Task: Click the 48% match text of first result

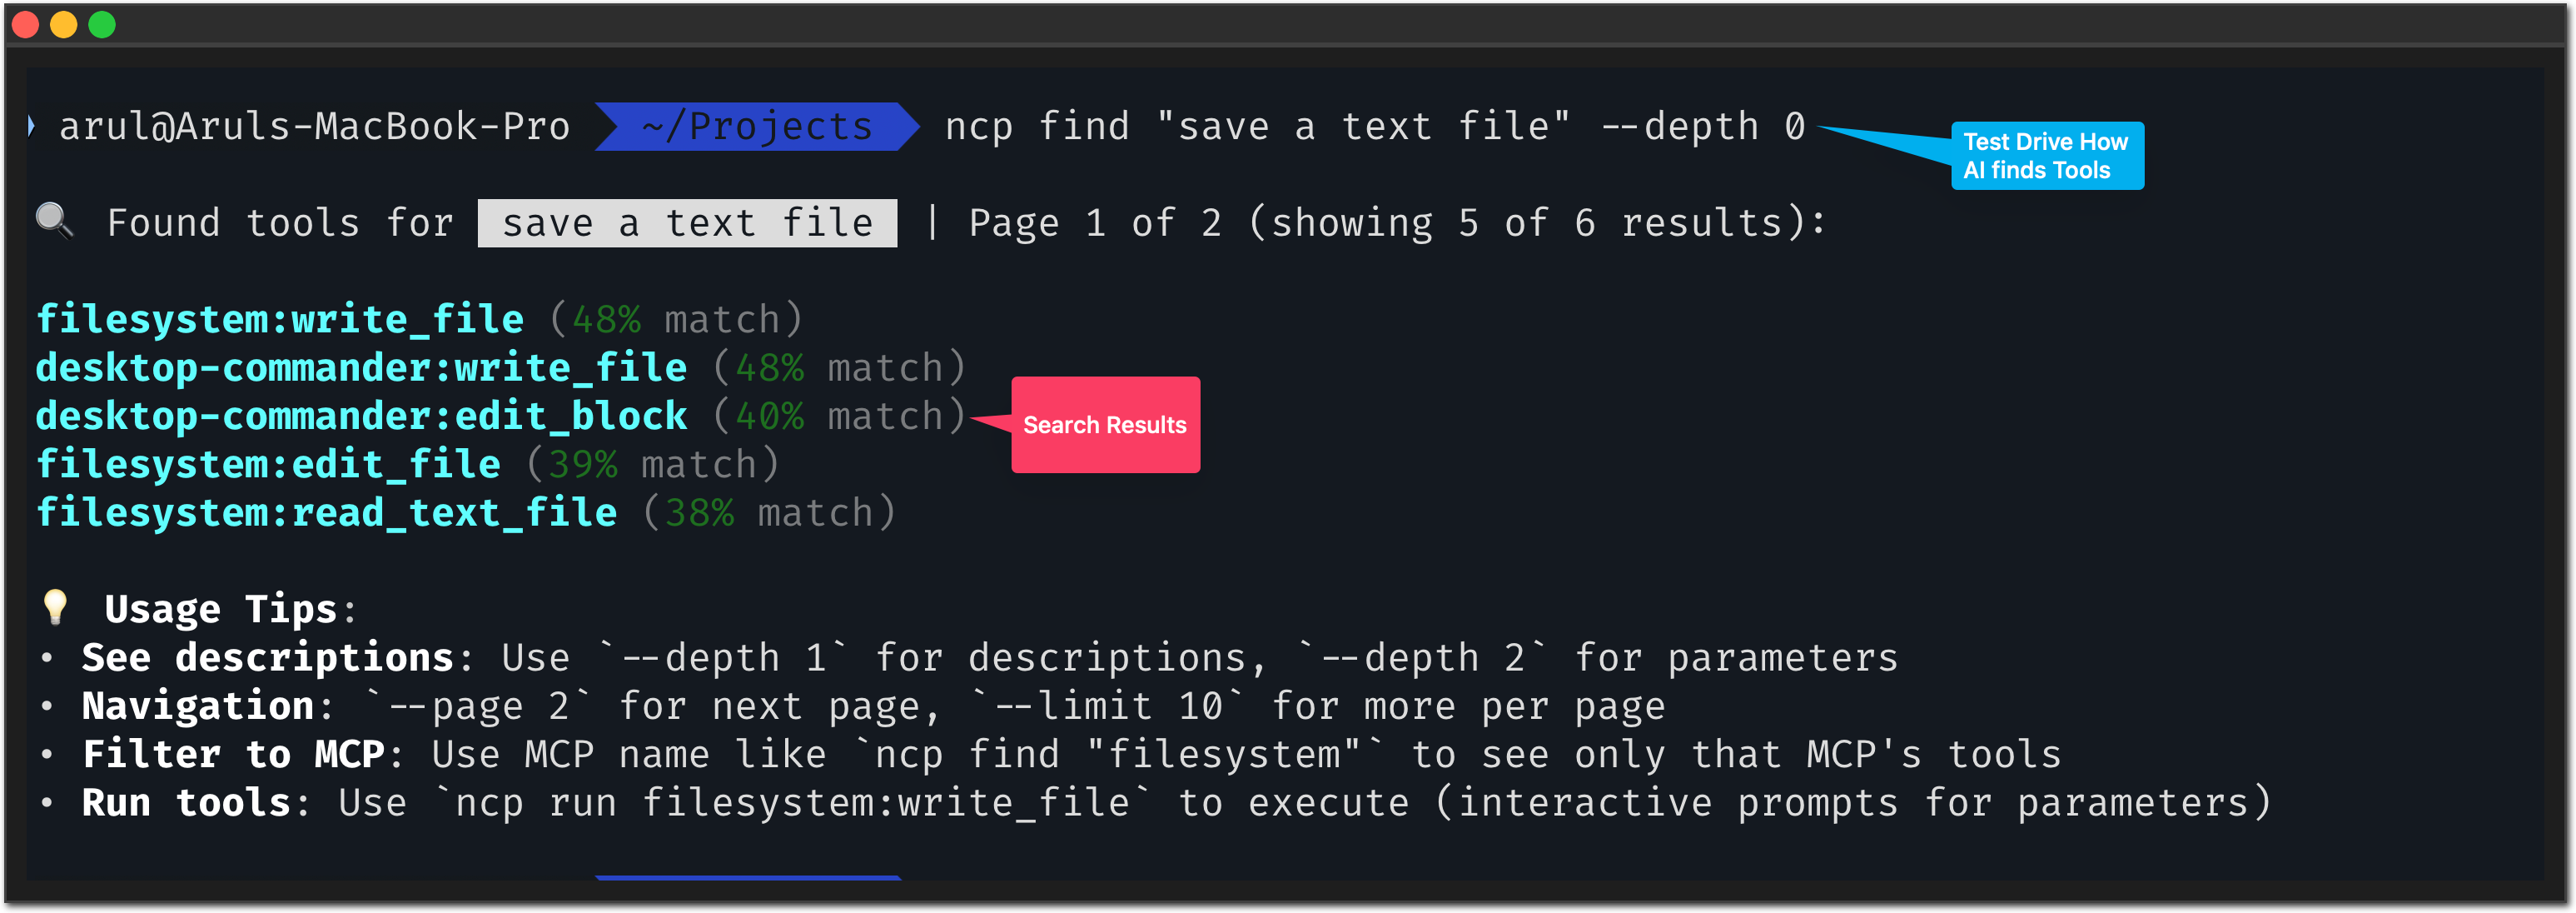Action: [x=606, y=320]
